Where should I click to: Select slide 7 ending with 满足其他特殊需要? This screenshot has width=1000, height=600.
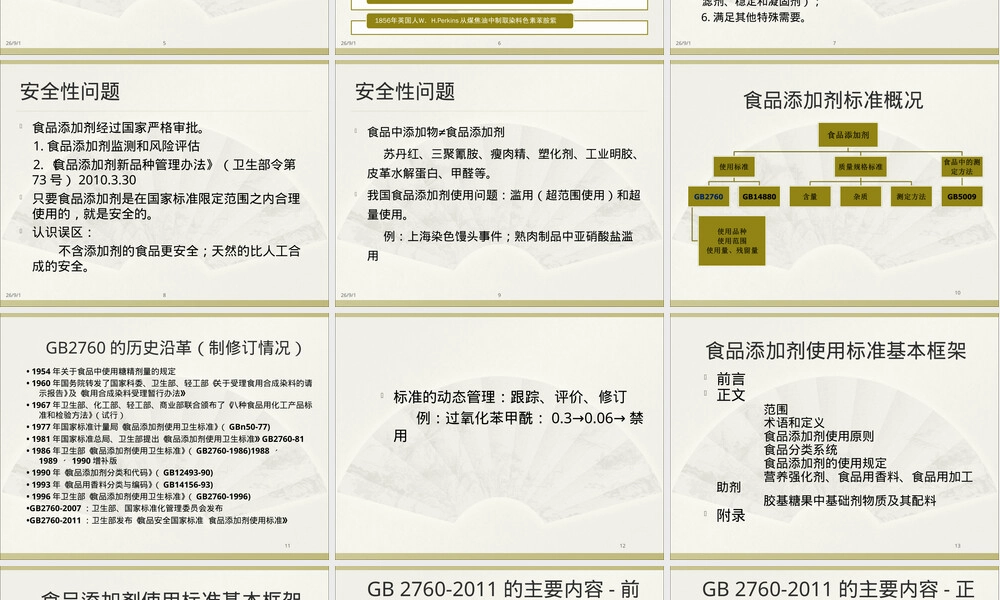(x=834, y=27)
